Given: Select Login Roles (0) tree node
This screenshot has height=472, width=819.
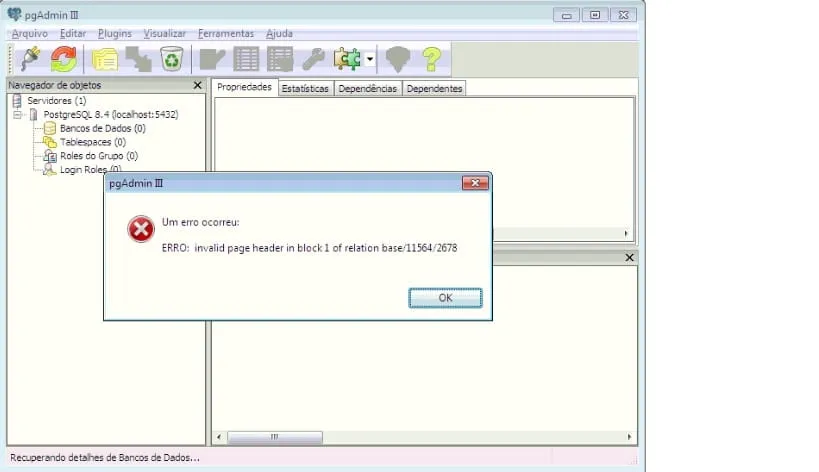Looking at the screenshot, I should [90, 169].
